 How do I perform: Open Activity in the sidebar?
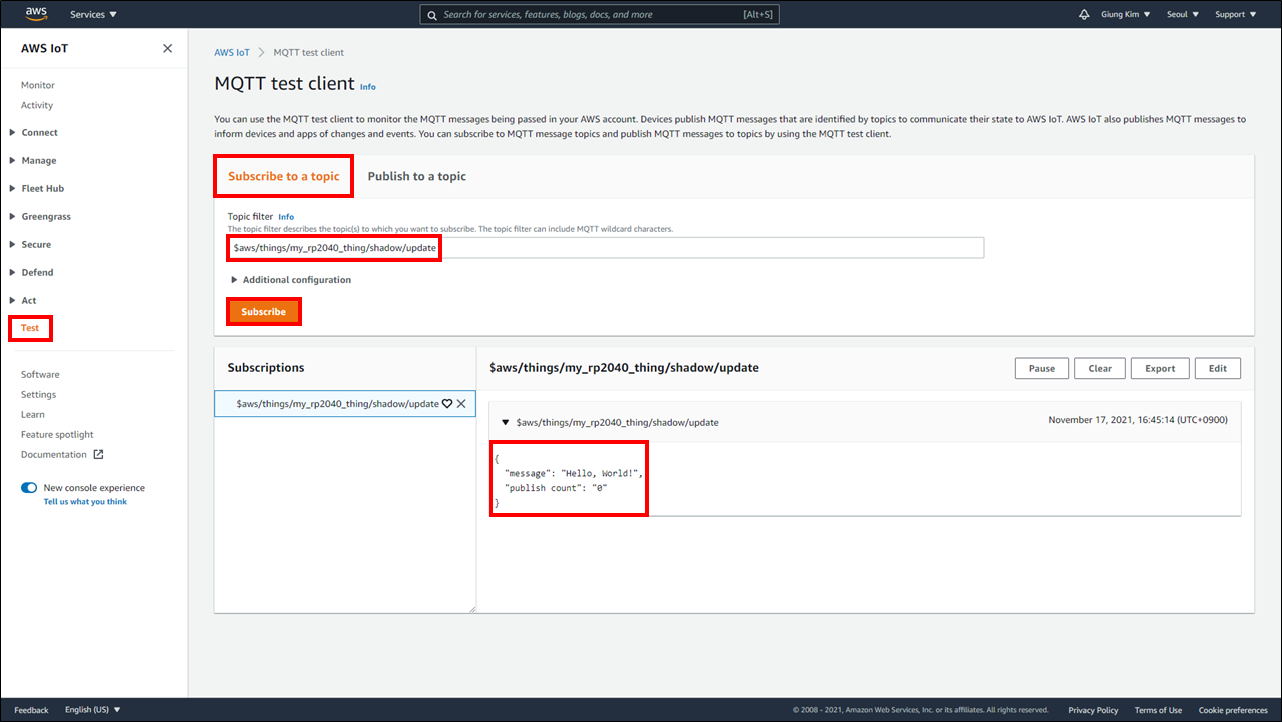(37, 105)
